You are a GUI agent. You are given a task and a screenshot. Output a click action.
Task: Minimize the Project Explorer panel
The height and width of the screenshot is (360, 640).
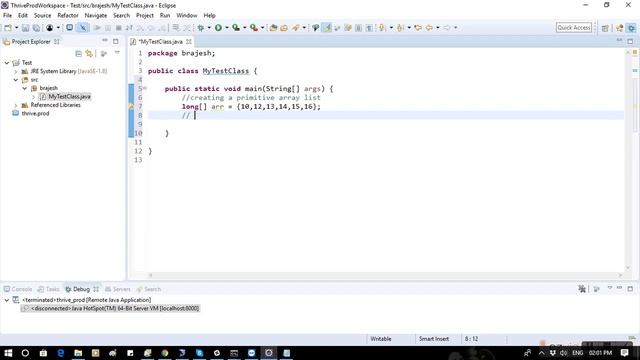(x=105, y=41)
